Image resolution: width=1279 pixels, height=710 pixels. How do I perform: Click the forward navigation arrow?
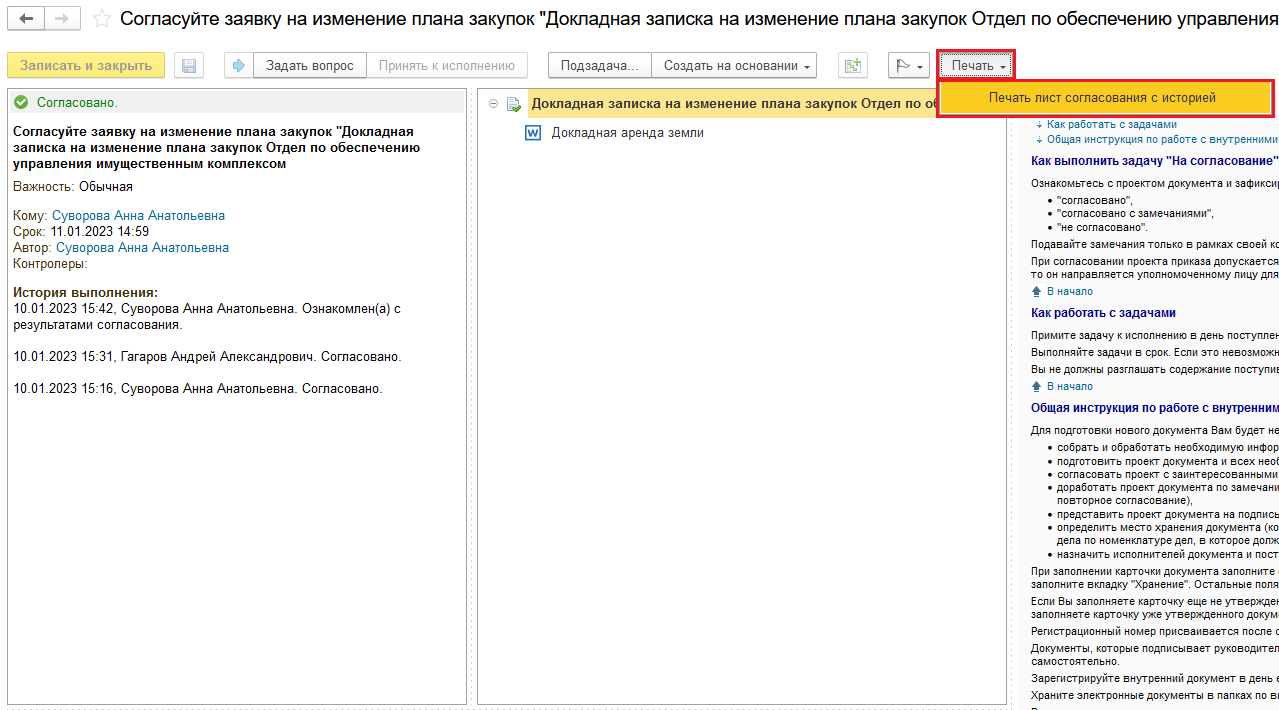tap(62, 19)
